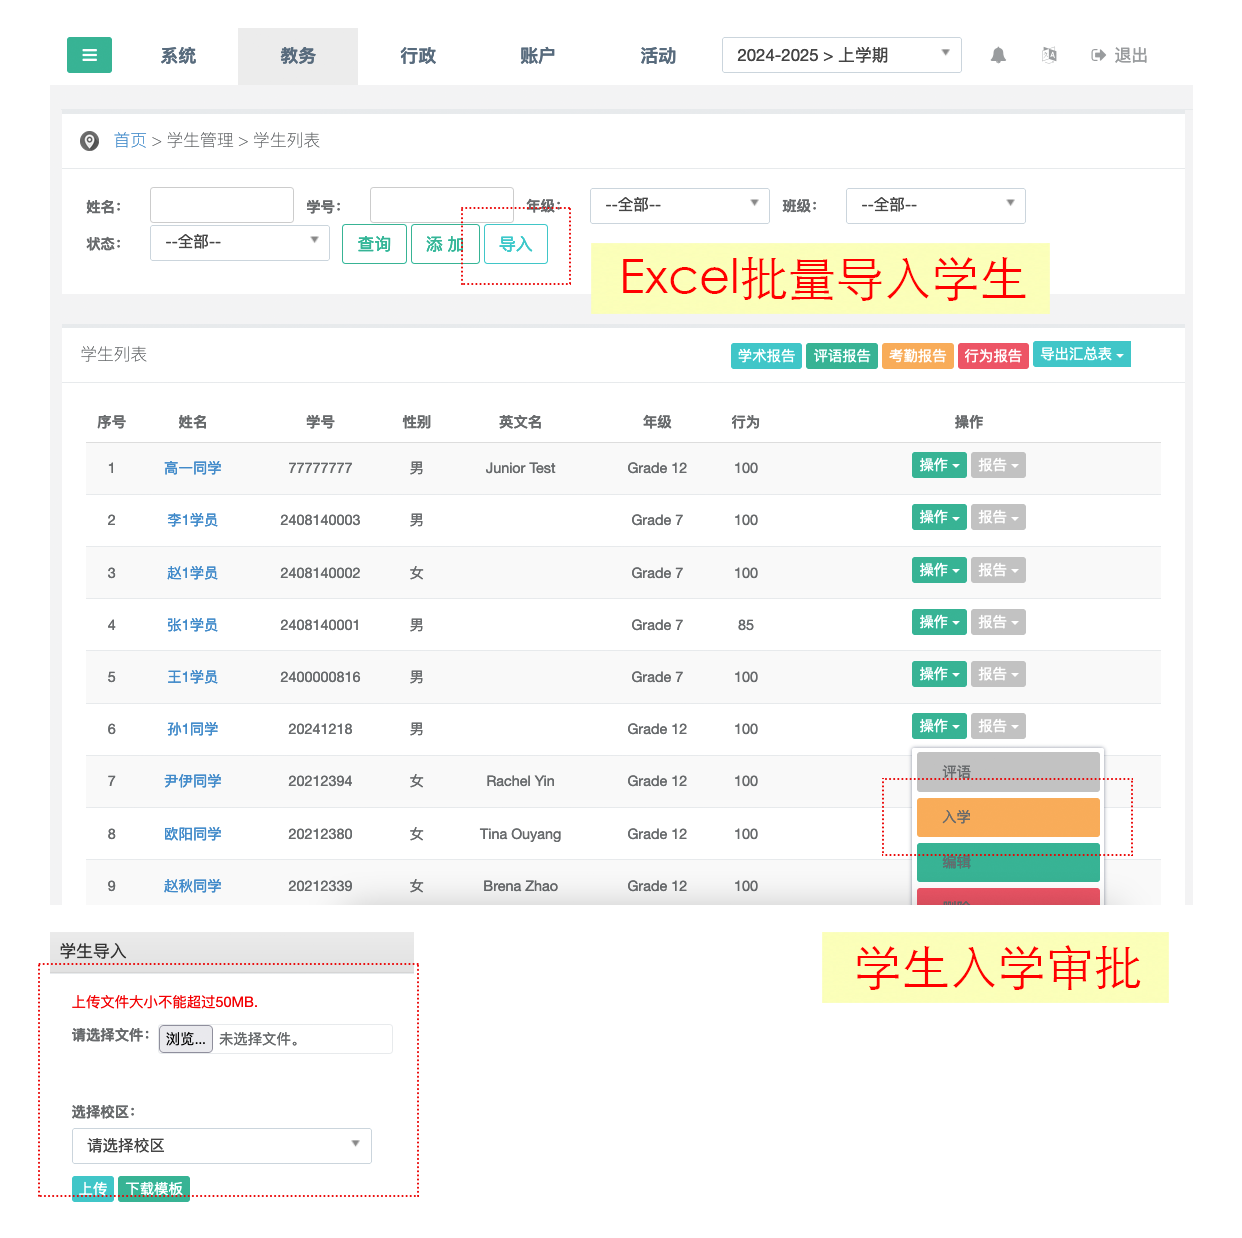Click student number 2408140003 cell

[320, 520]
